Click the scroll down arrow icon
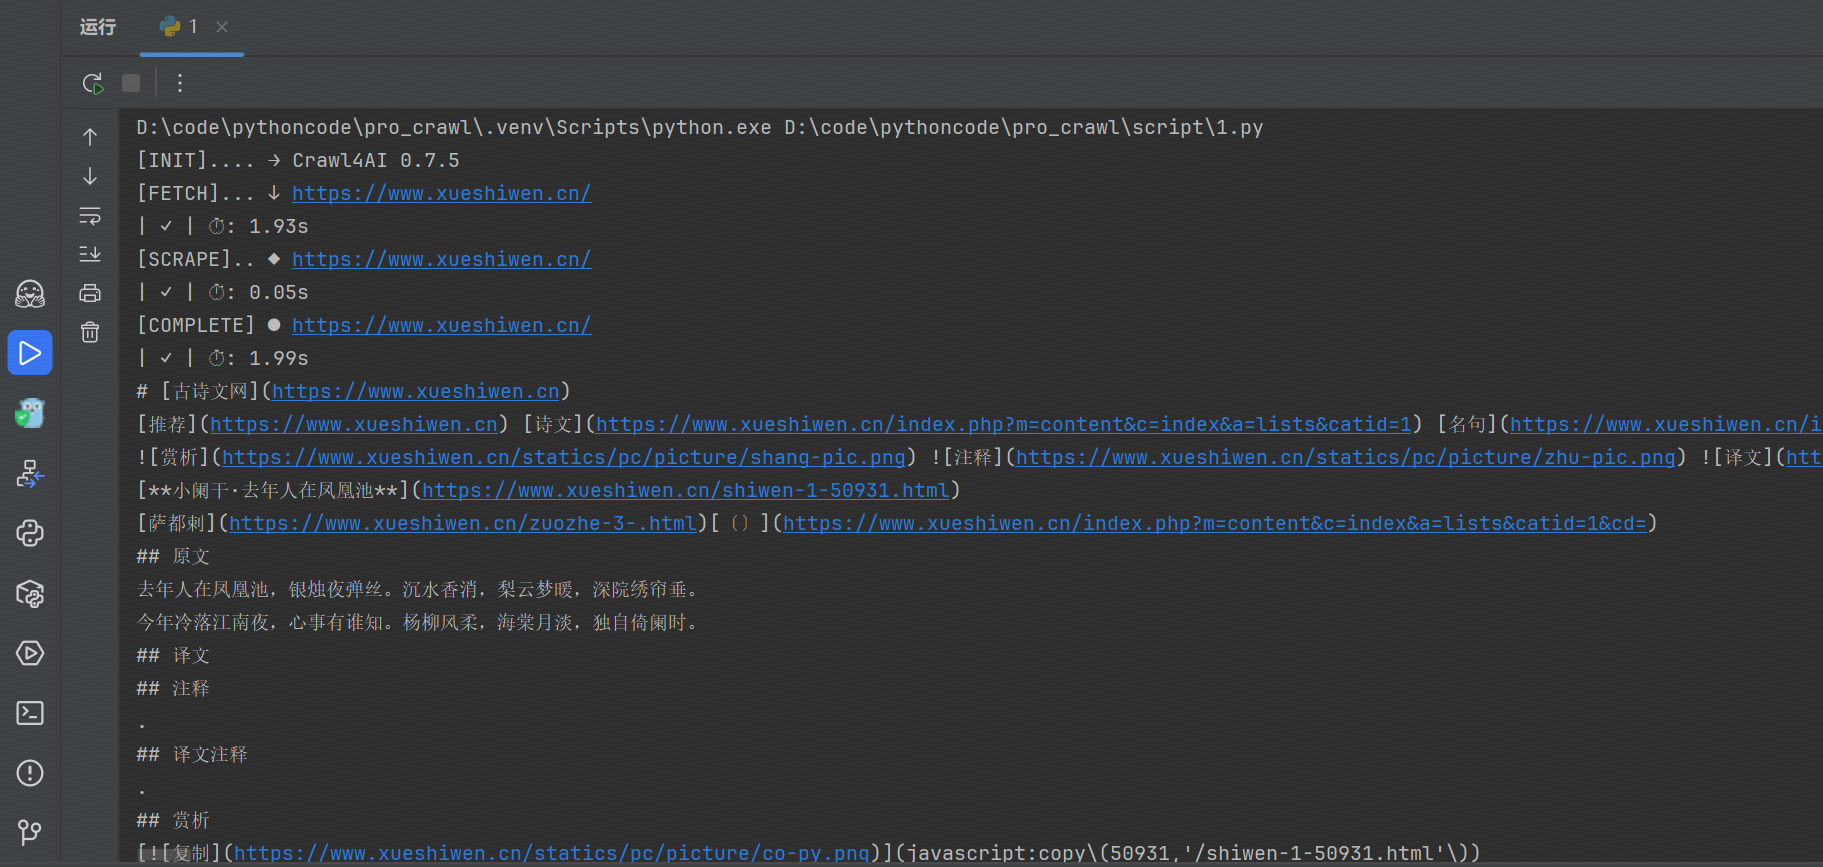This screenshot has width=1823, height=867. click(90, 176)
